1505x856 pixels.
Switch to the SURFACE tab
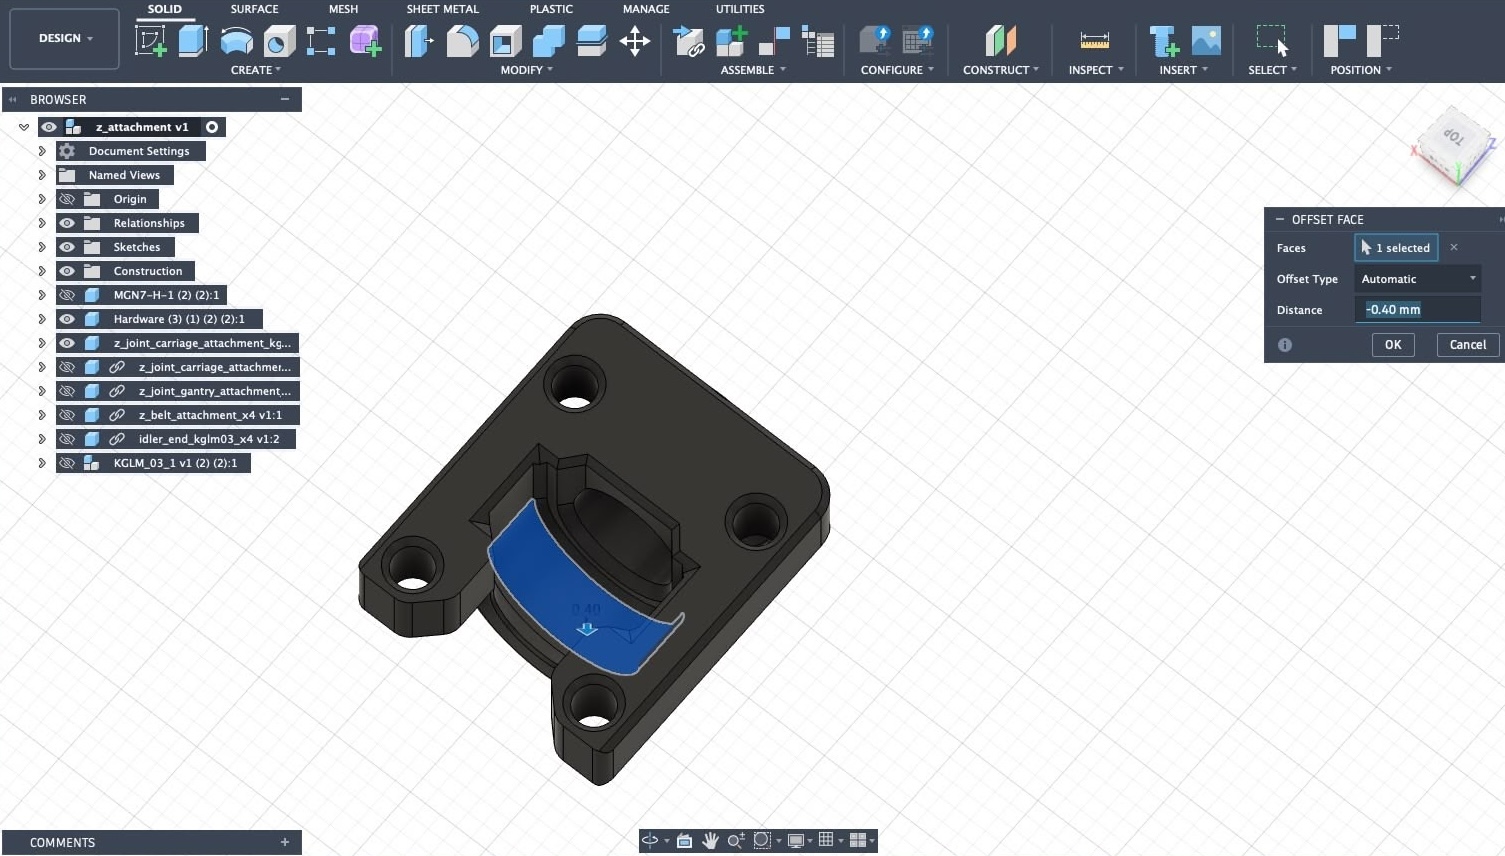tap(254, 9)
